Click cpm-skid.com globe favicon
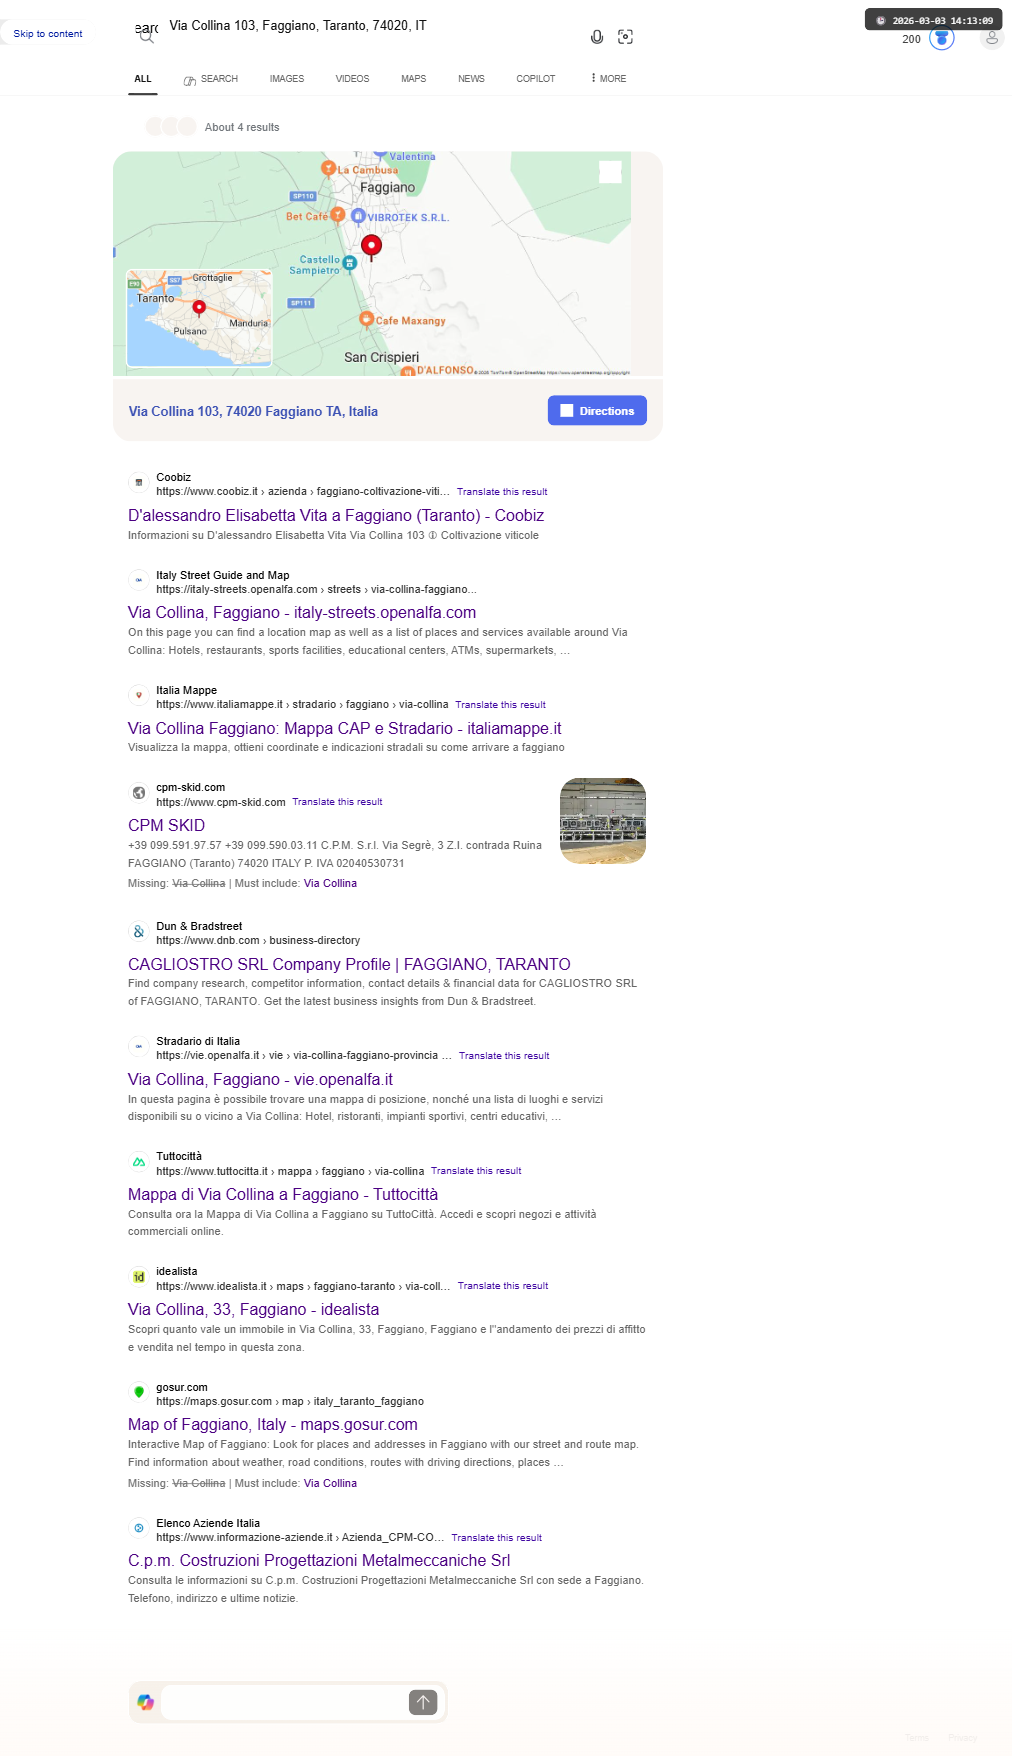 [x=139, y=793]
